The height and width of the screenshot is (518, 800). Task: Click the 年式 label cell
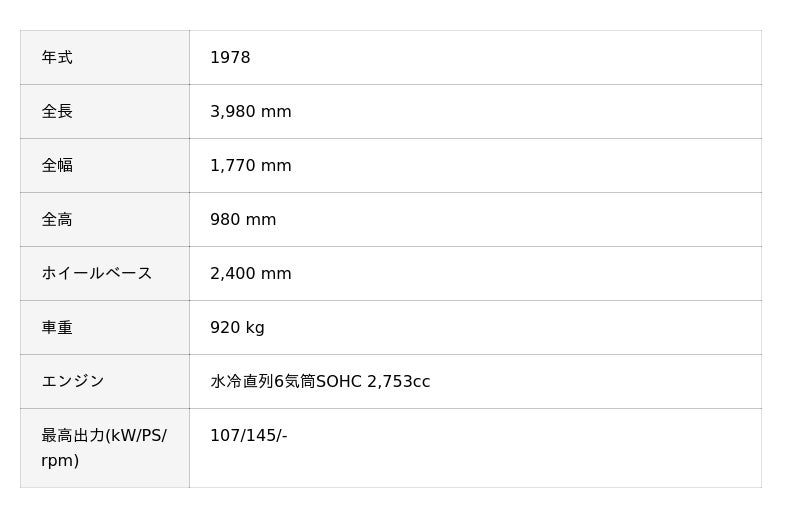point(57,58)
